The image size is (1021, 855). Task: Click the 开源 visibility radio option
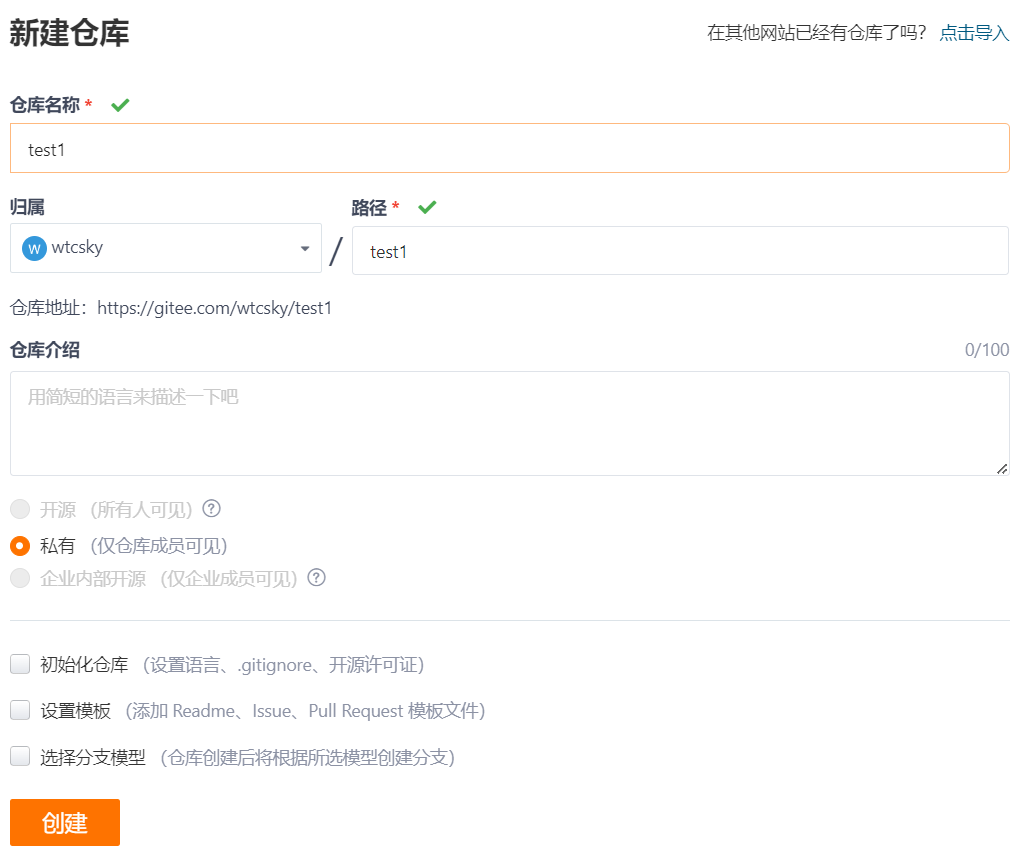pos(19,509)
